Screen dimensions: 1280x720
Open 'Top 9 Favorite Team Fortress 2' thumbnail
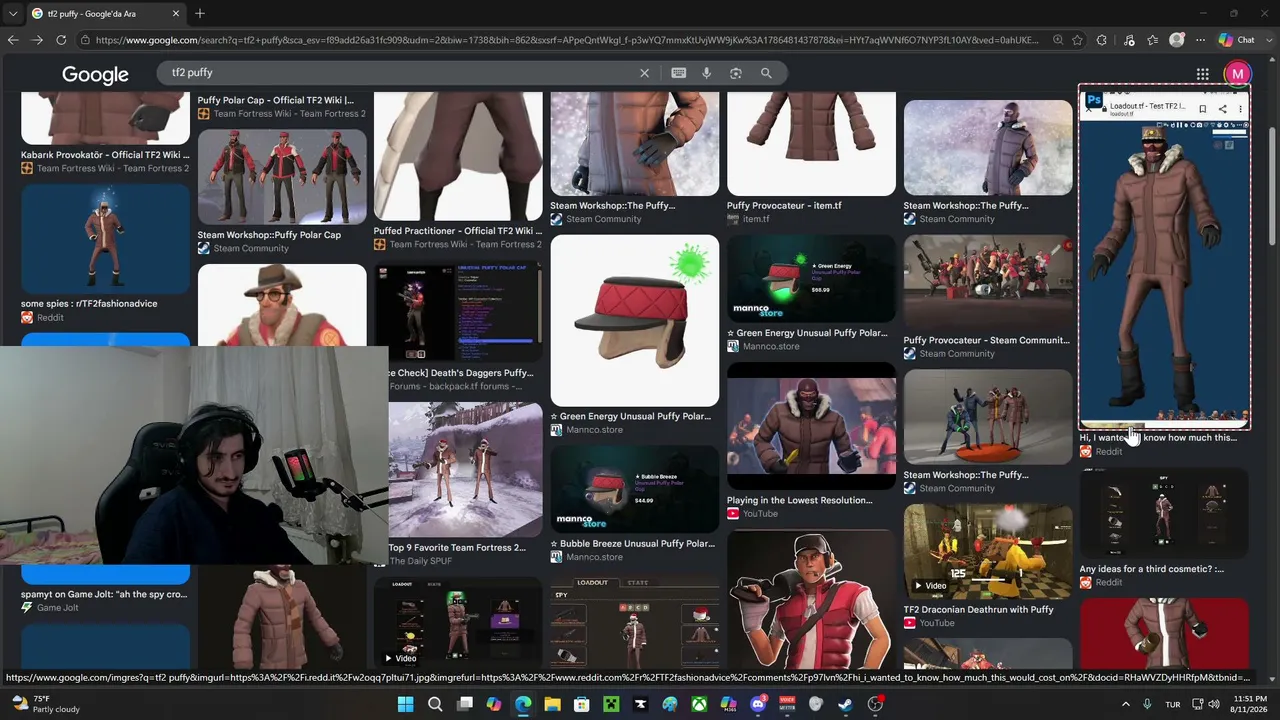point(465,470)
